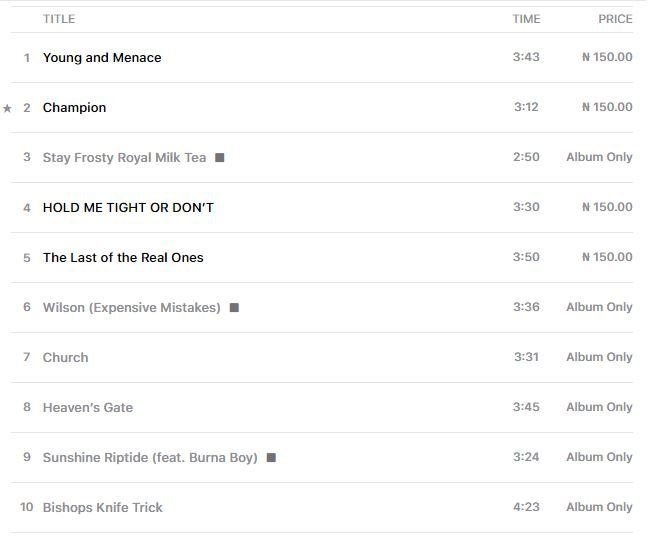
Task: Click Bishops Knife Trick track title
Action: click(102, 508)
